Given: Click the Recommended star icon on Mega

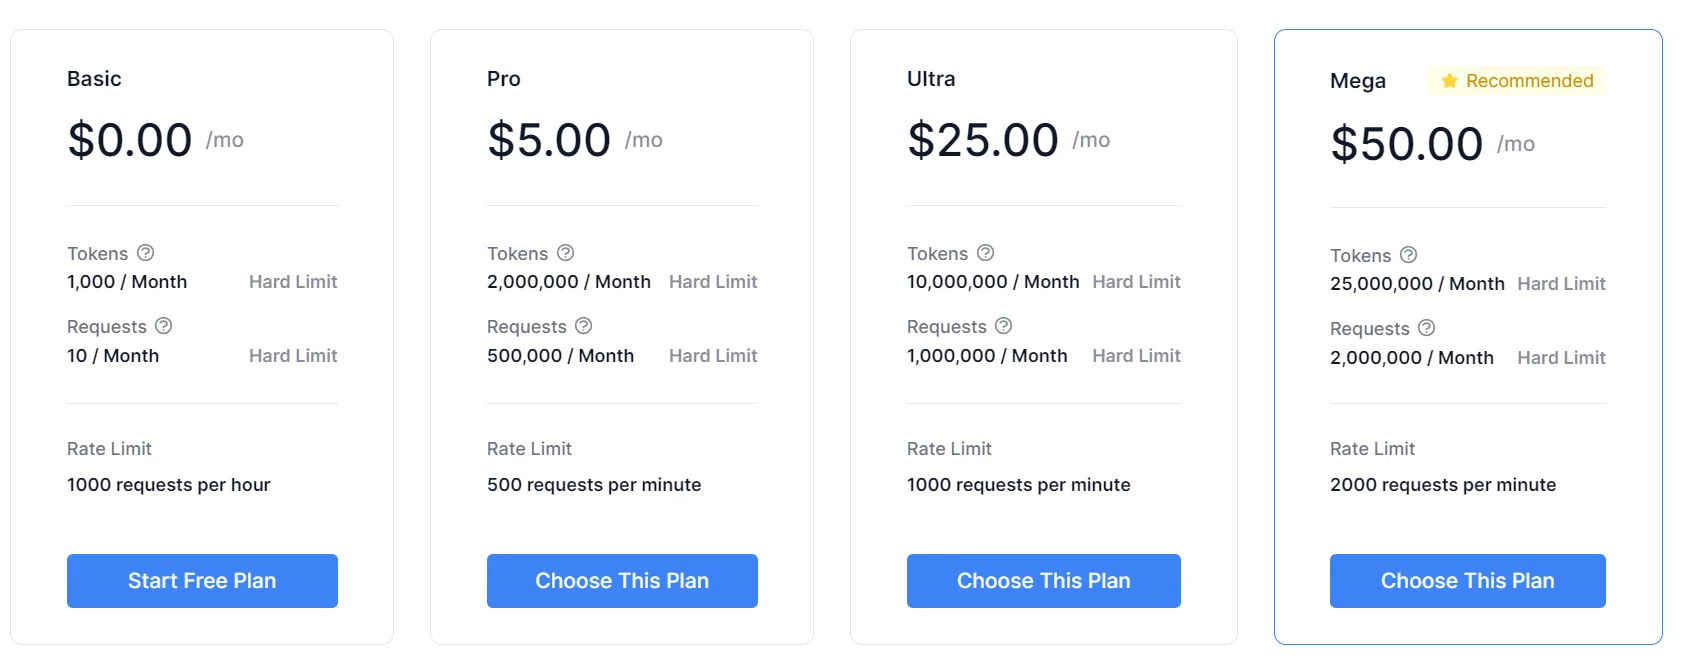Looking at the screenshot, I should point(1449,81).
